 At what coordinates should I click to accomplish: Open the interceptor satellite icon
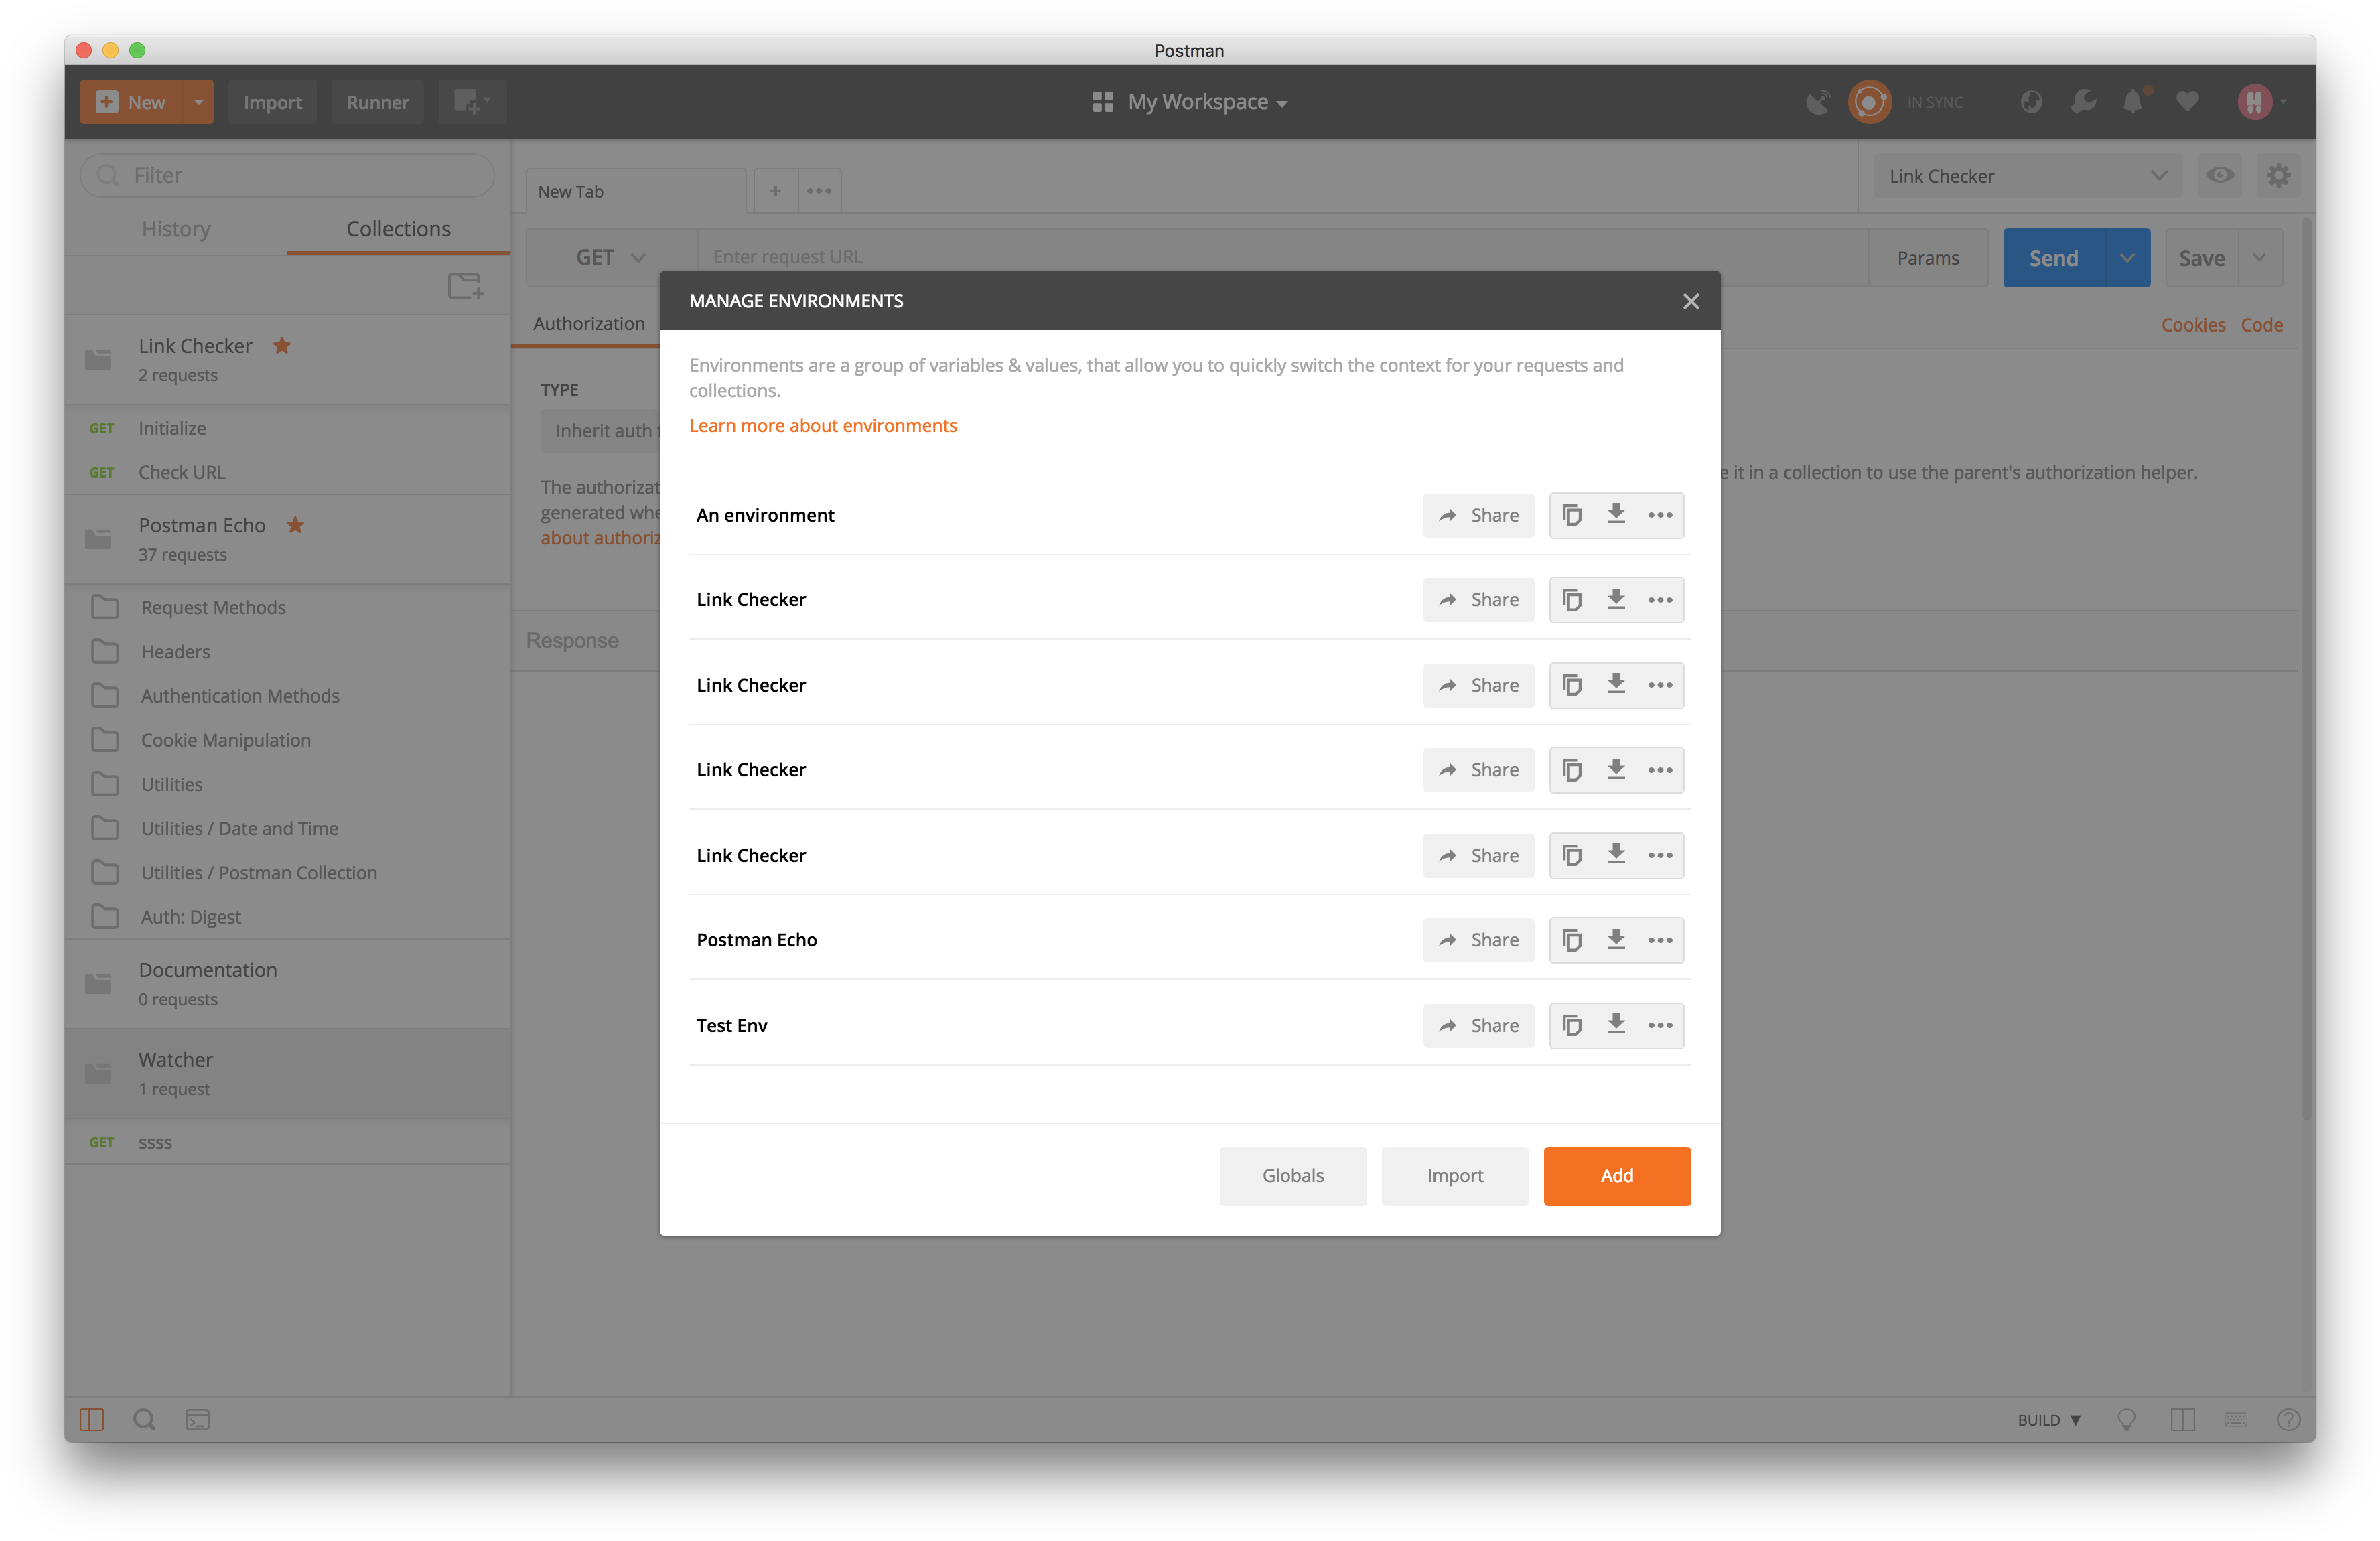[1817, 101]
